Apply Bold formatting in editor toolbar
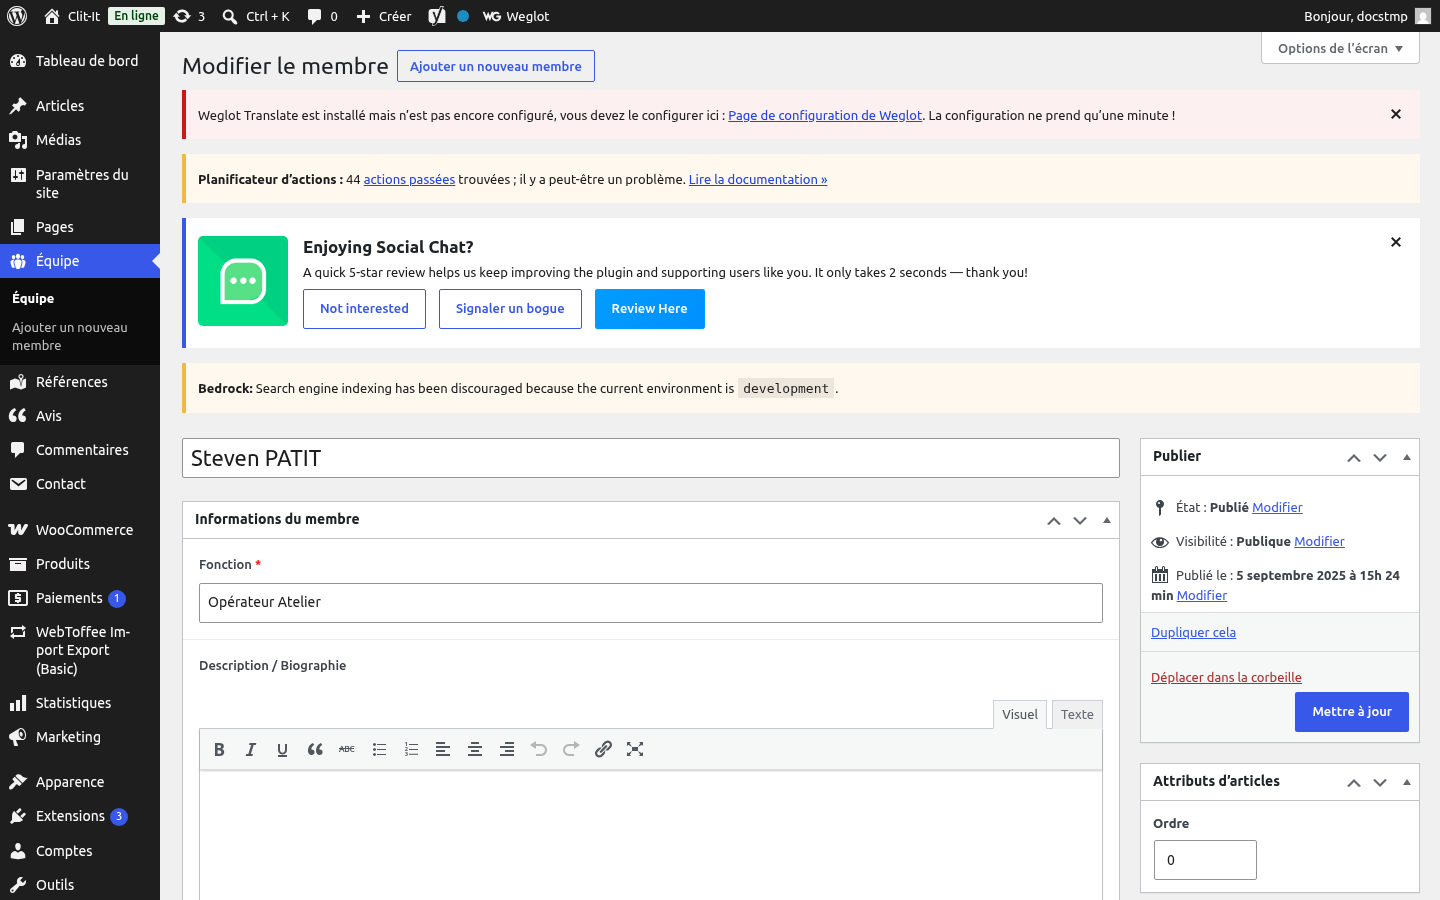The height and width of the screenshot is (900, 1440). coord(219,749)
